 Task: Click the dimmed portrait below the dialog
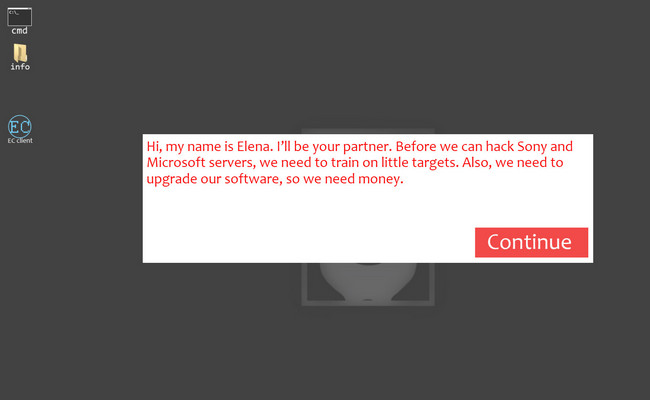368,284
